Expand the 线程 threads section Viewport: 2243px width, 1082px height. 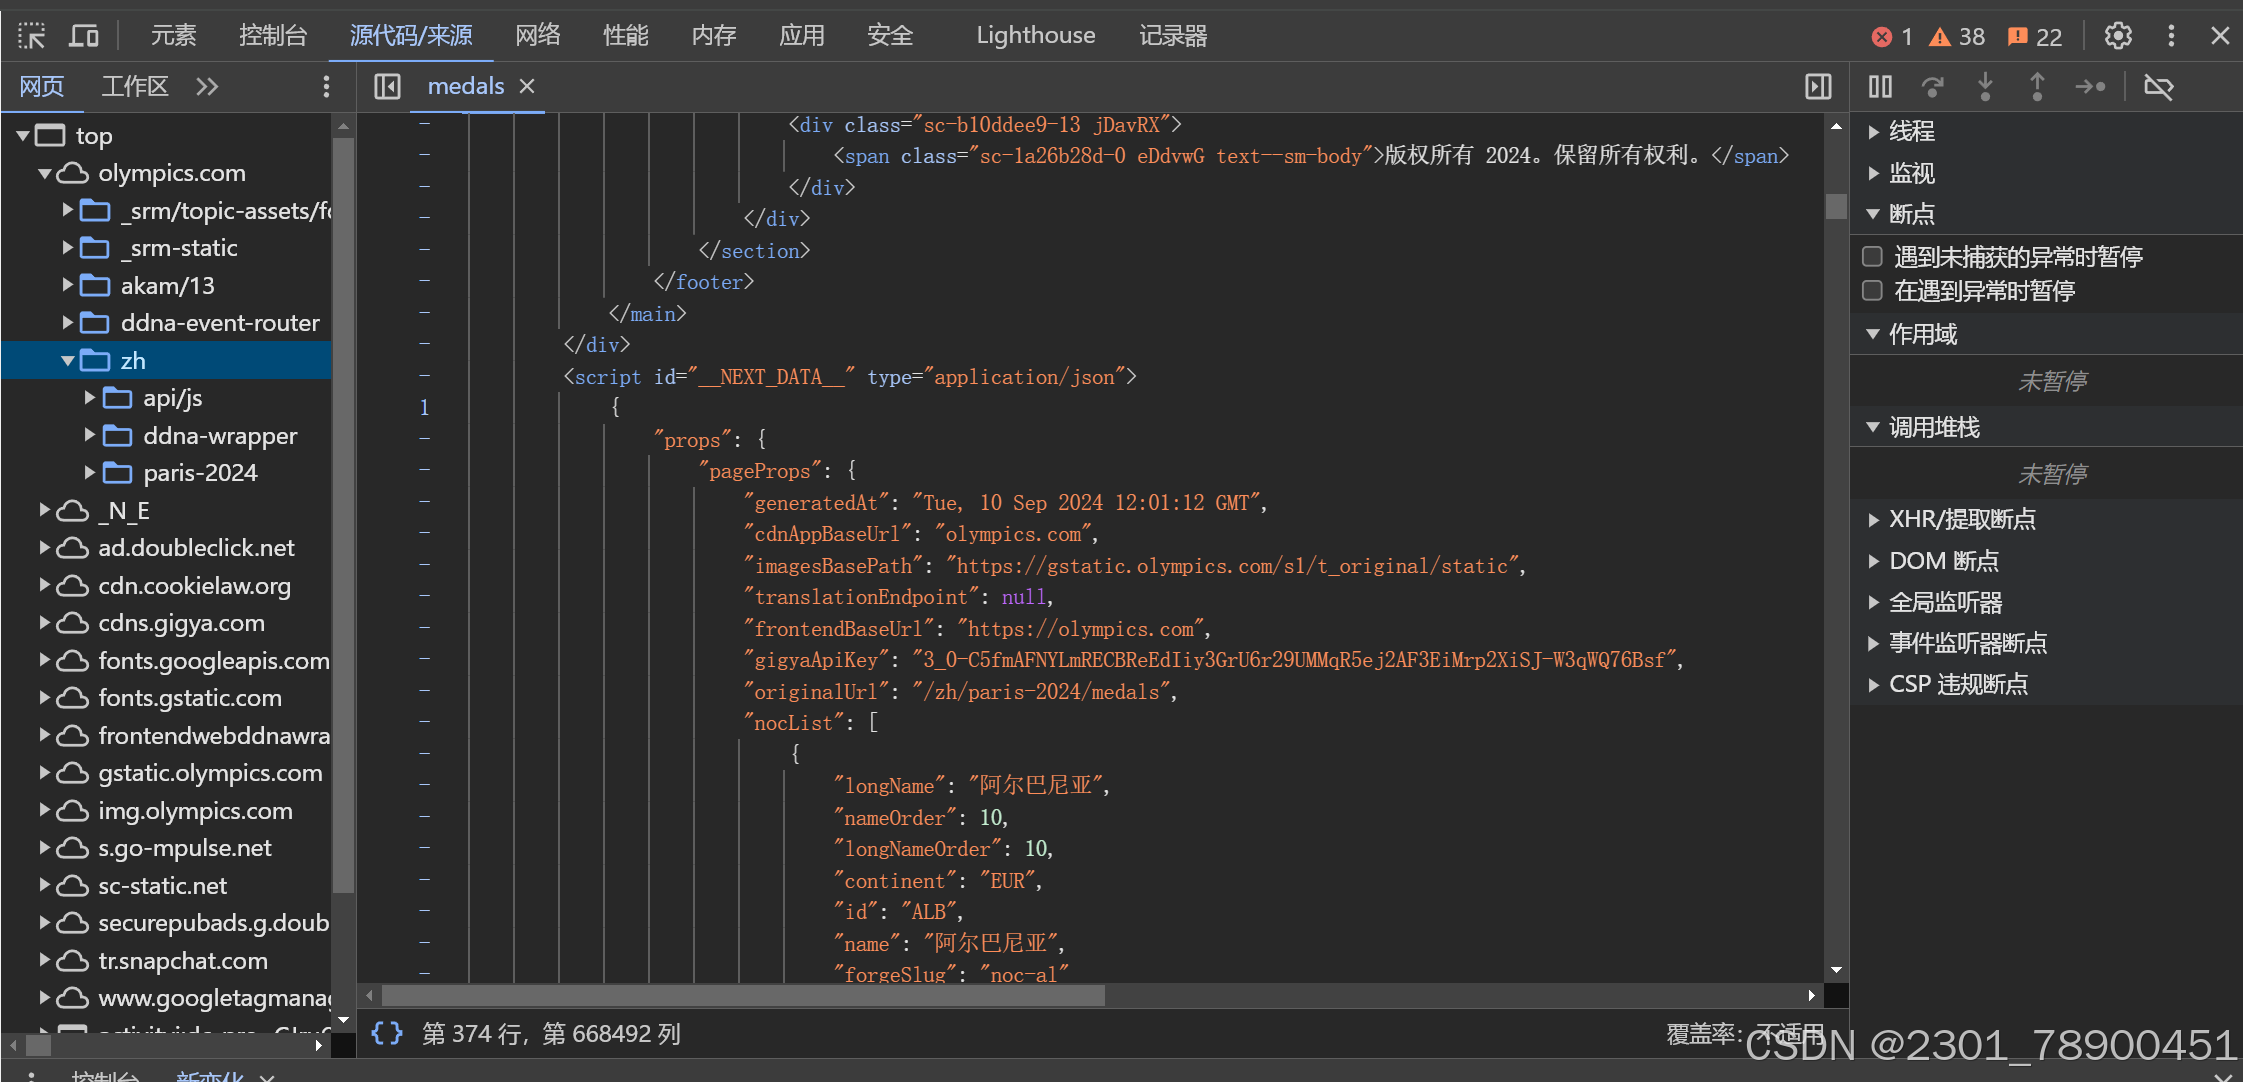(1874, 132)
